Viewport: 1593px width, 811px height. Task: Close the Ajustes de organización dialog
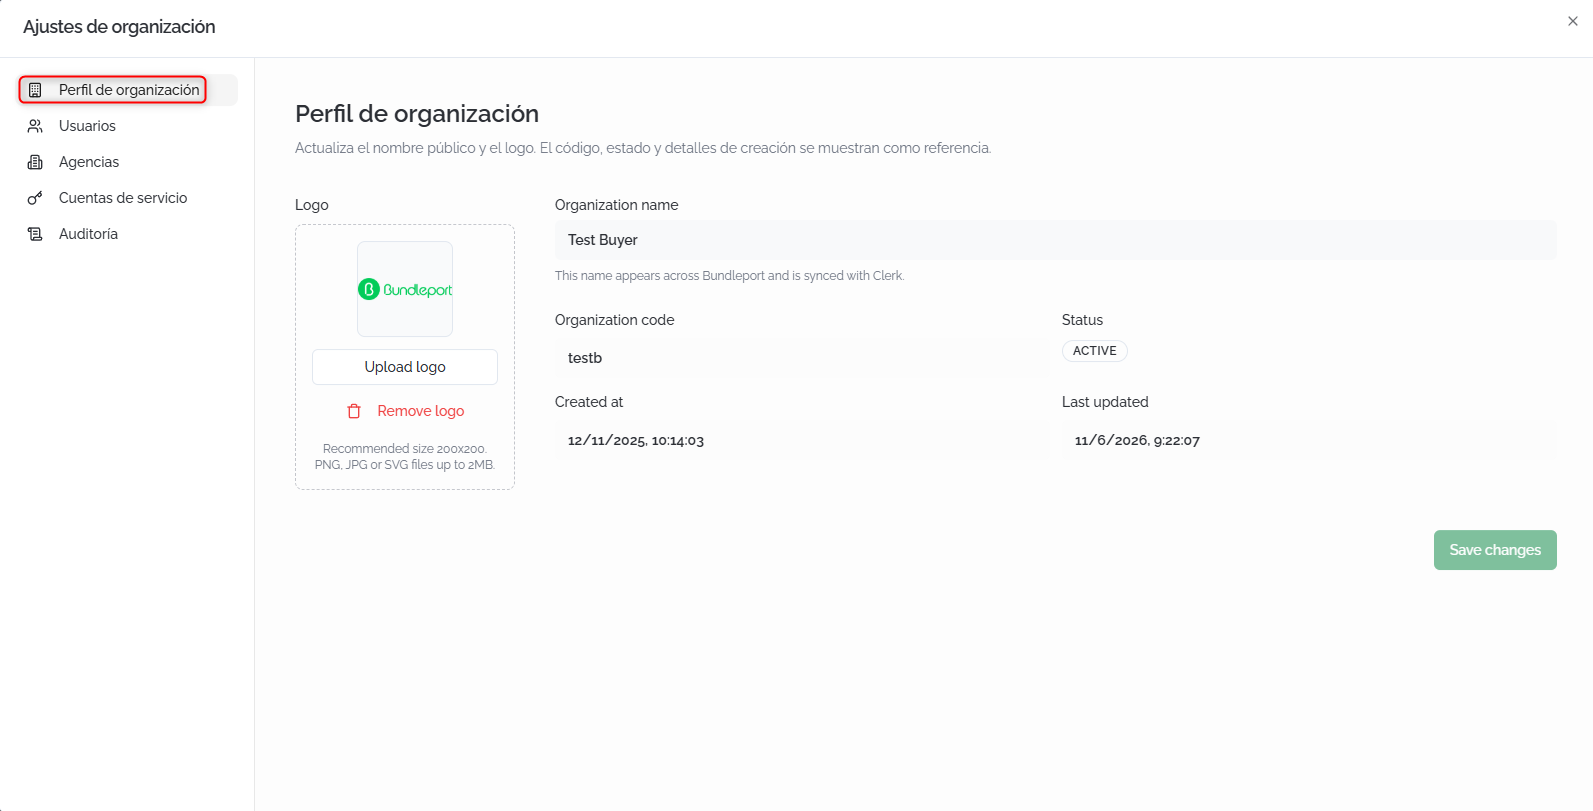click(1573, 21)
